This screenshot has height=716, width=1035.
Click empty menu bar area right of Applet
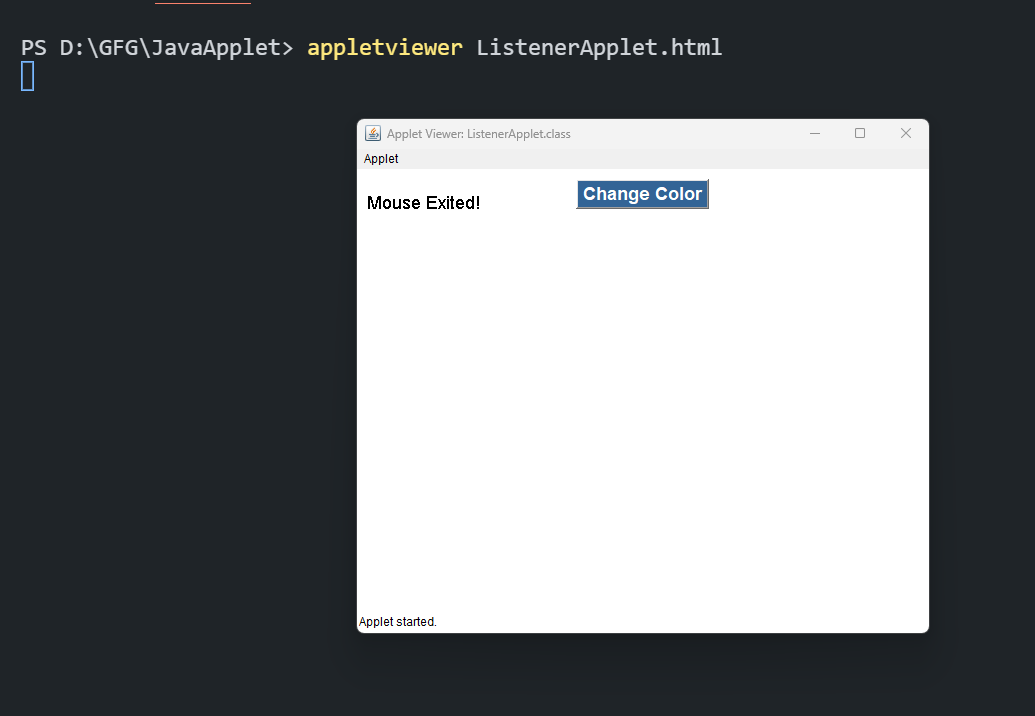pyautogui.click(x=660, y=158)
